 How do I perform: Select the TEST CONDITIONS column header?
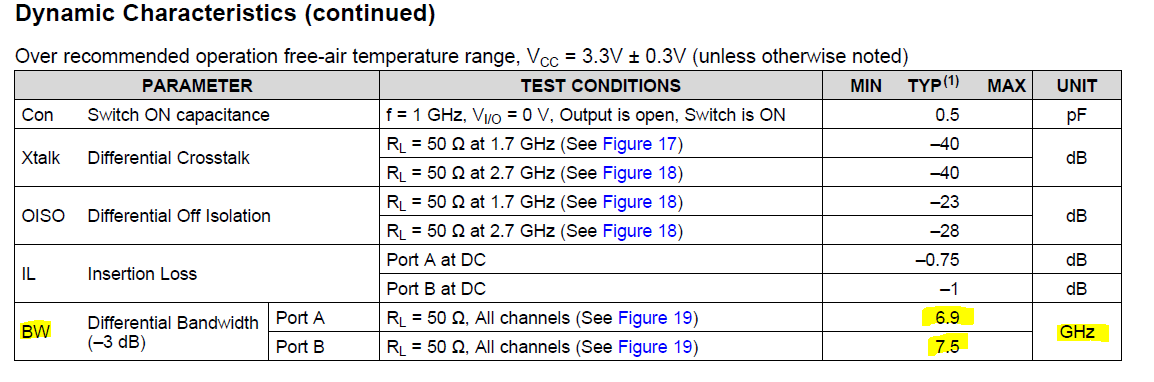click(601, 85)
